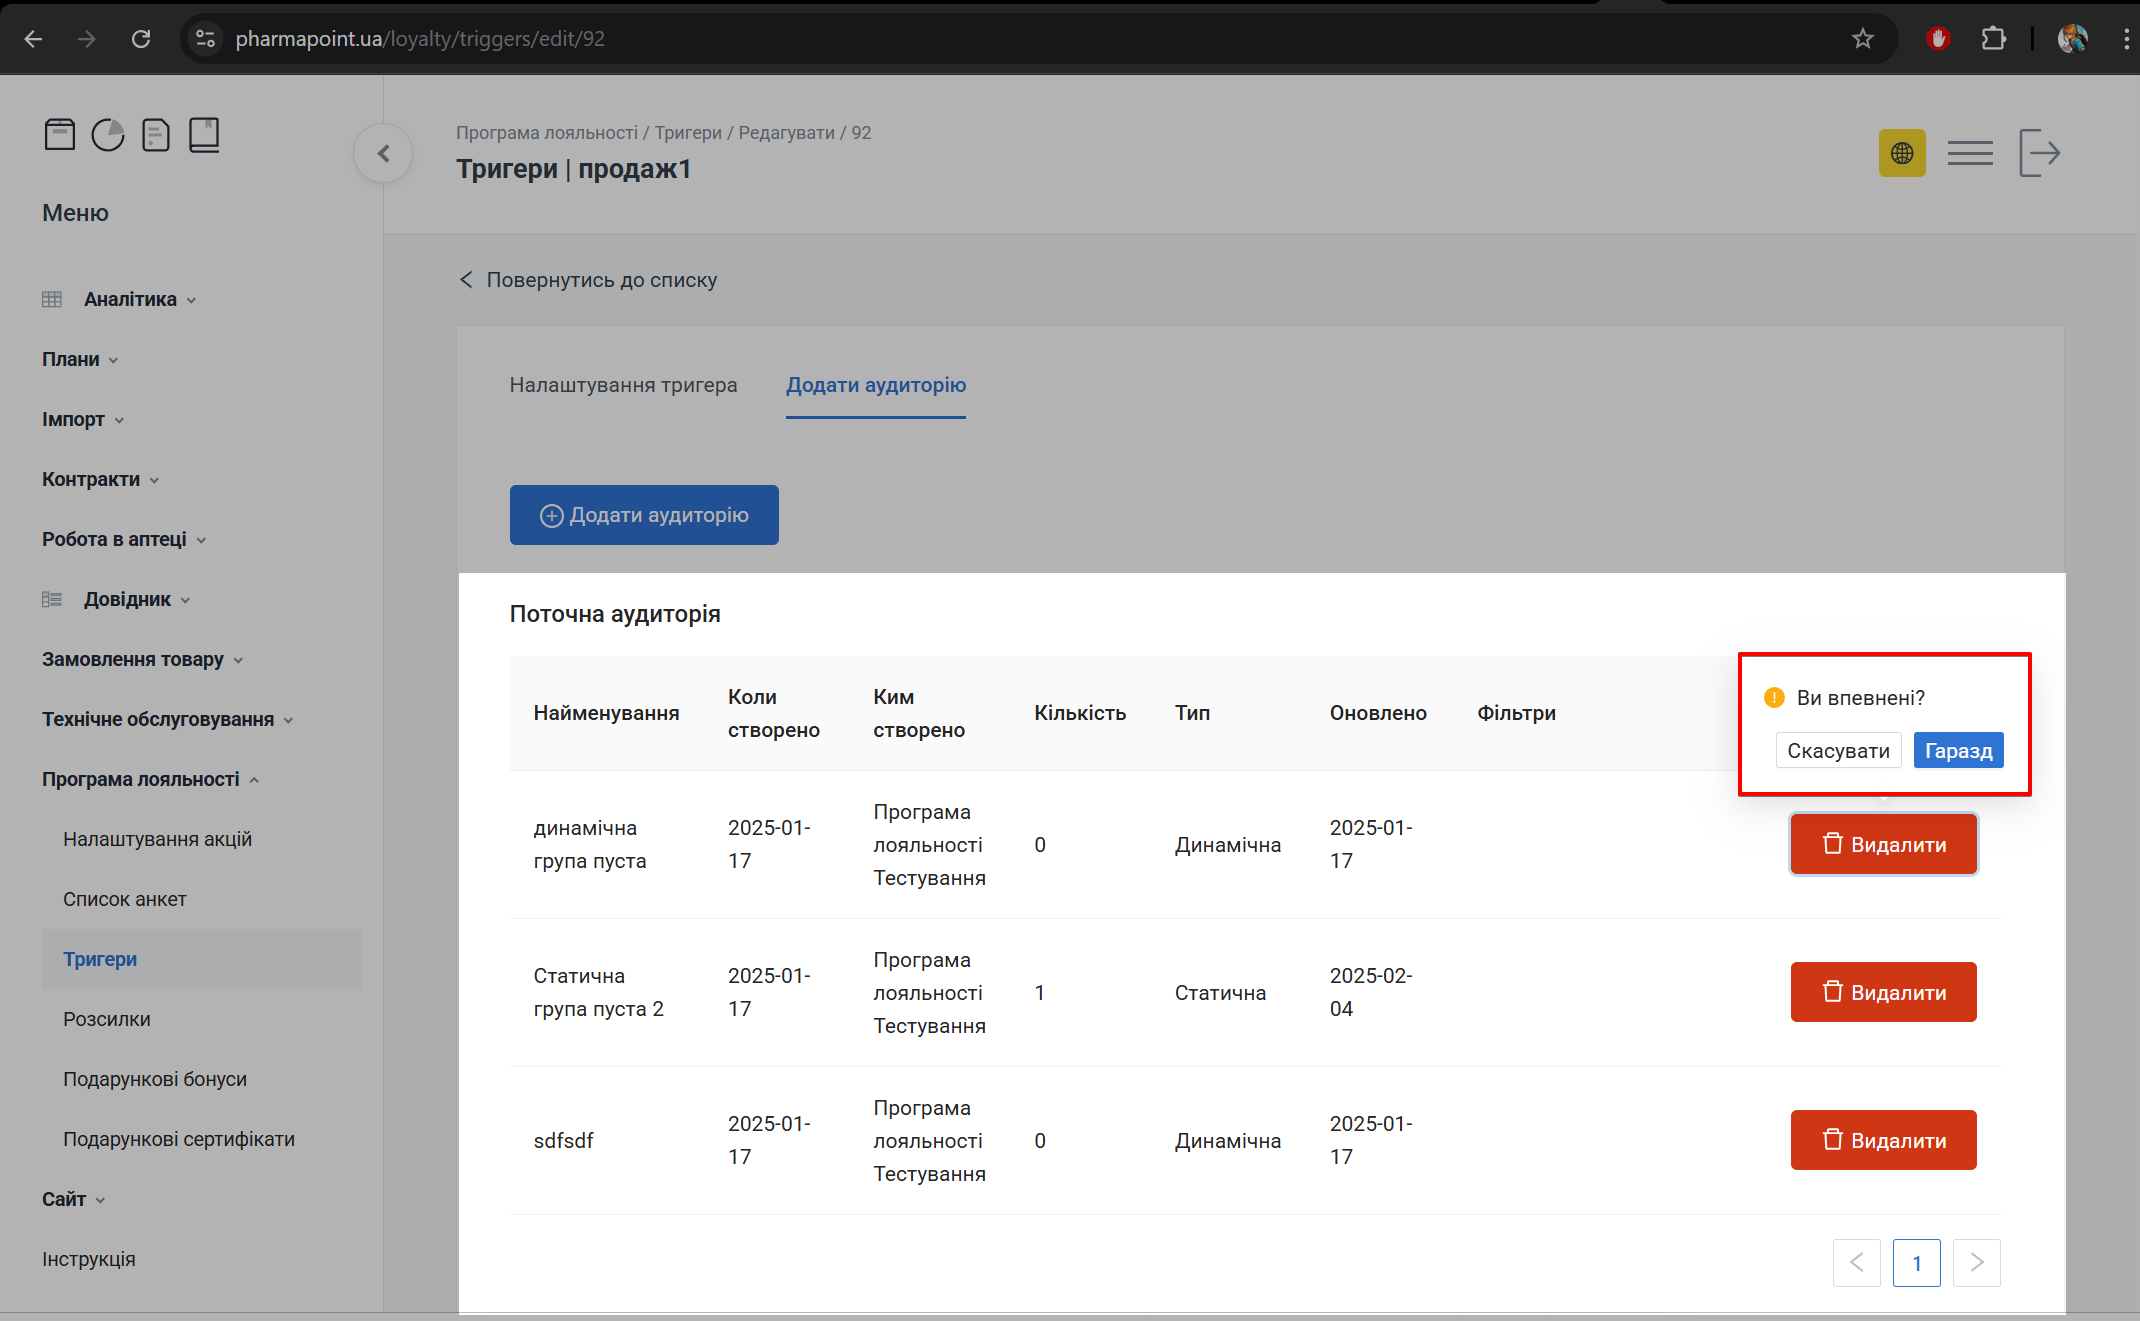2140x1321 pixels.
Task: Open Розсилки in the sidebar menu
Action: click(107, 1019)
